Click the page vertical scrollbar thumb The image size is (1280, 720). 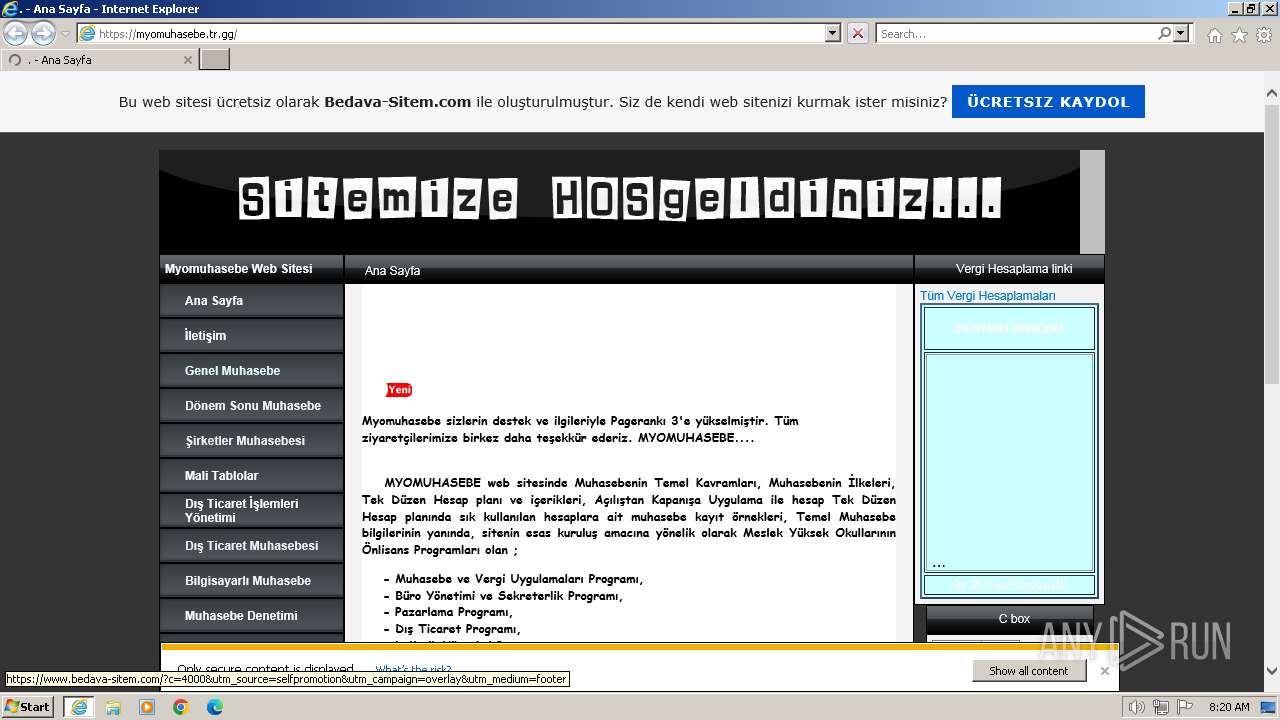(x=1272, y=242)
